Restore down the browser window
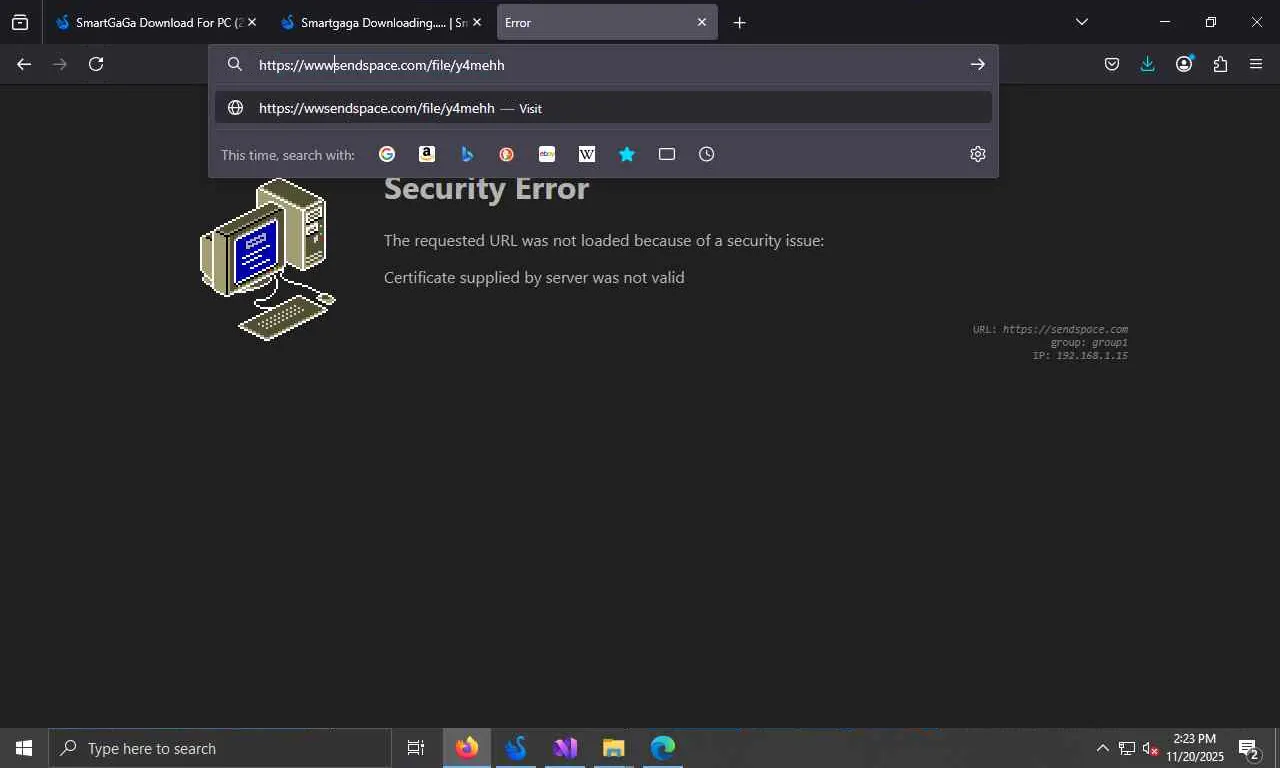This screenshot has height=768, width=1280. [1211, 22]
